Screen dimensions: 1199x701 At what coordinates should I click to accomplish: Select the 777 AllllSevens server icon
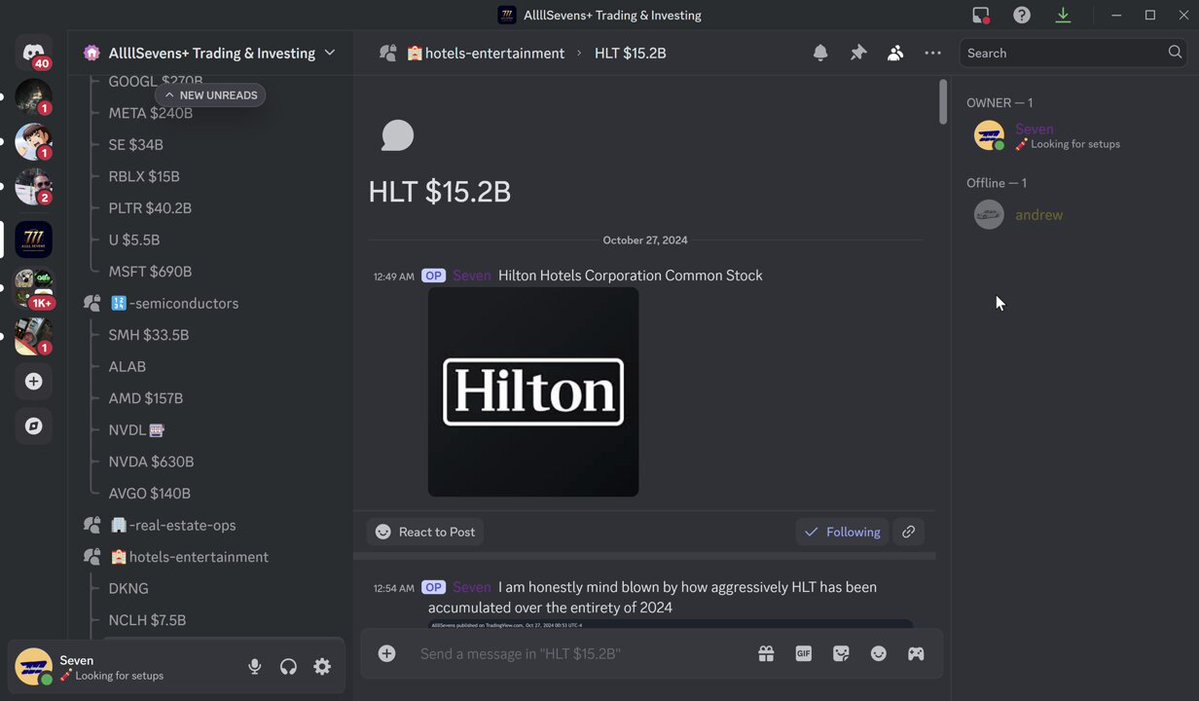[x=34, y=239]
